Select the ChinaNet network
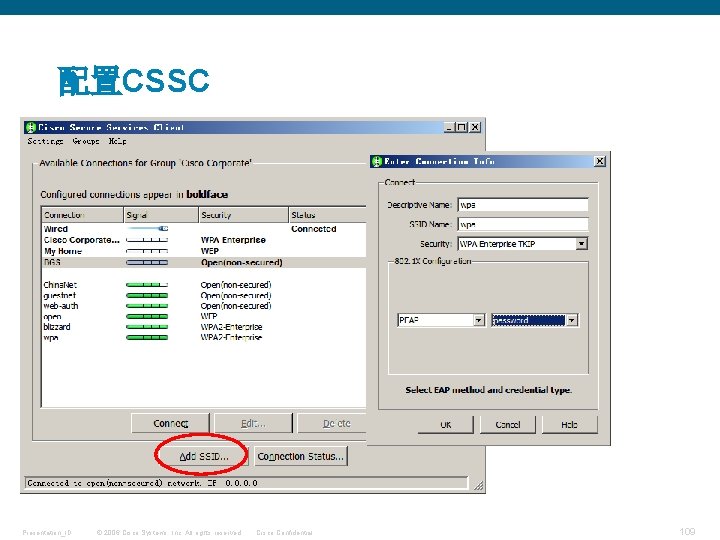This screenshot has width=720, height=540. tap(204, 285)
